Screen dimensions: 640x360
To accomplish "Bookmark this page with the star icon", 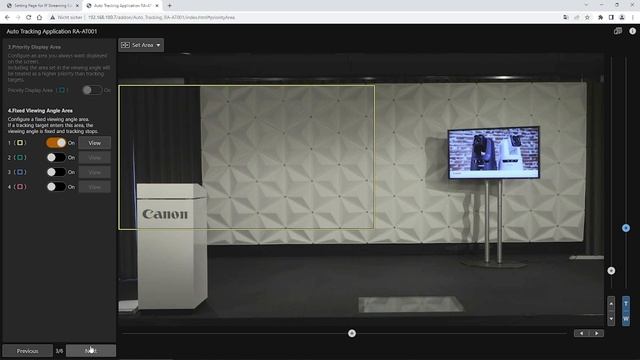I will [x=587, y=17].
